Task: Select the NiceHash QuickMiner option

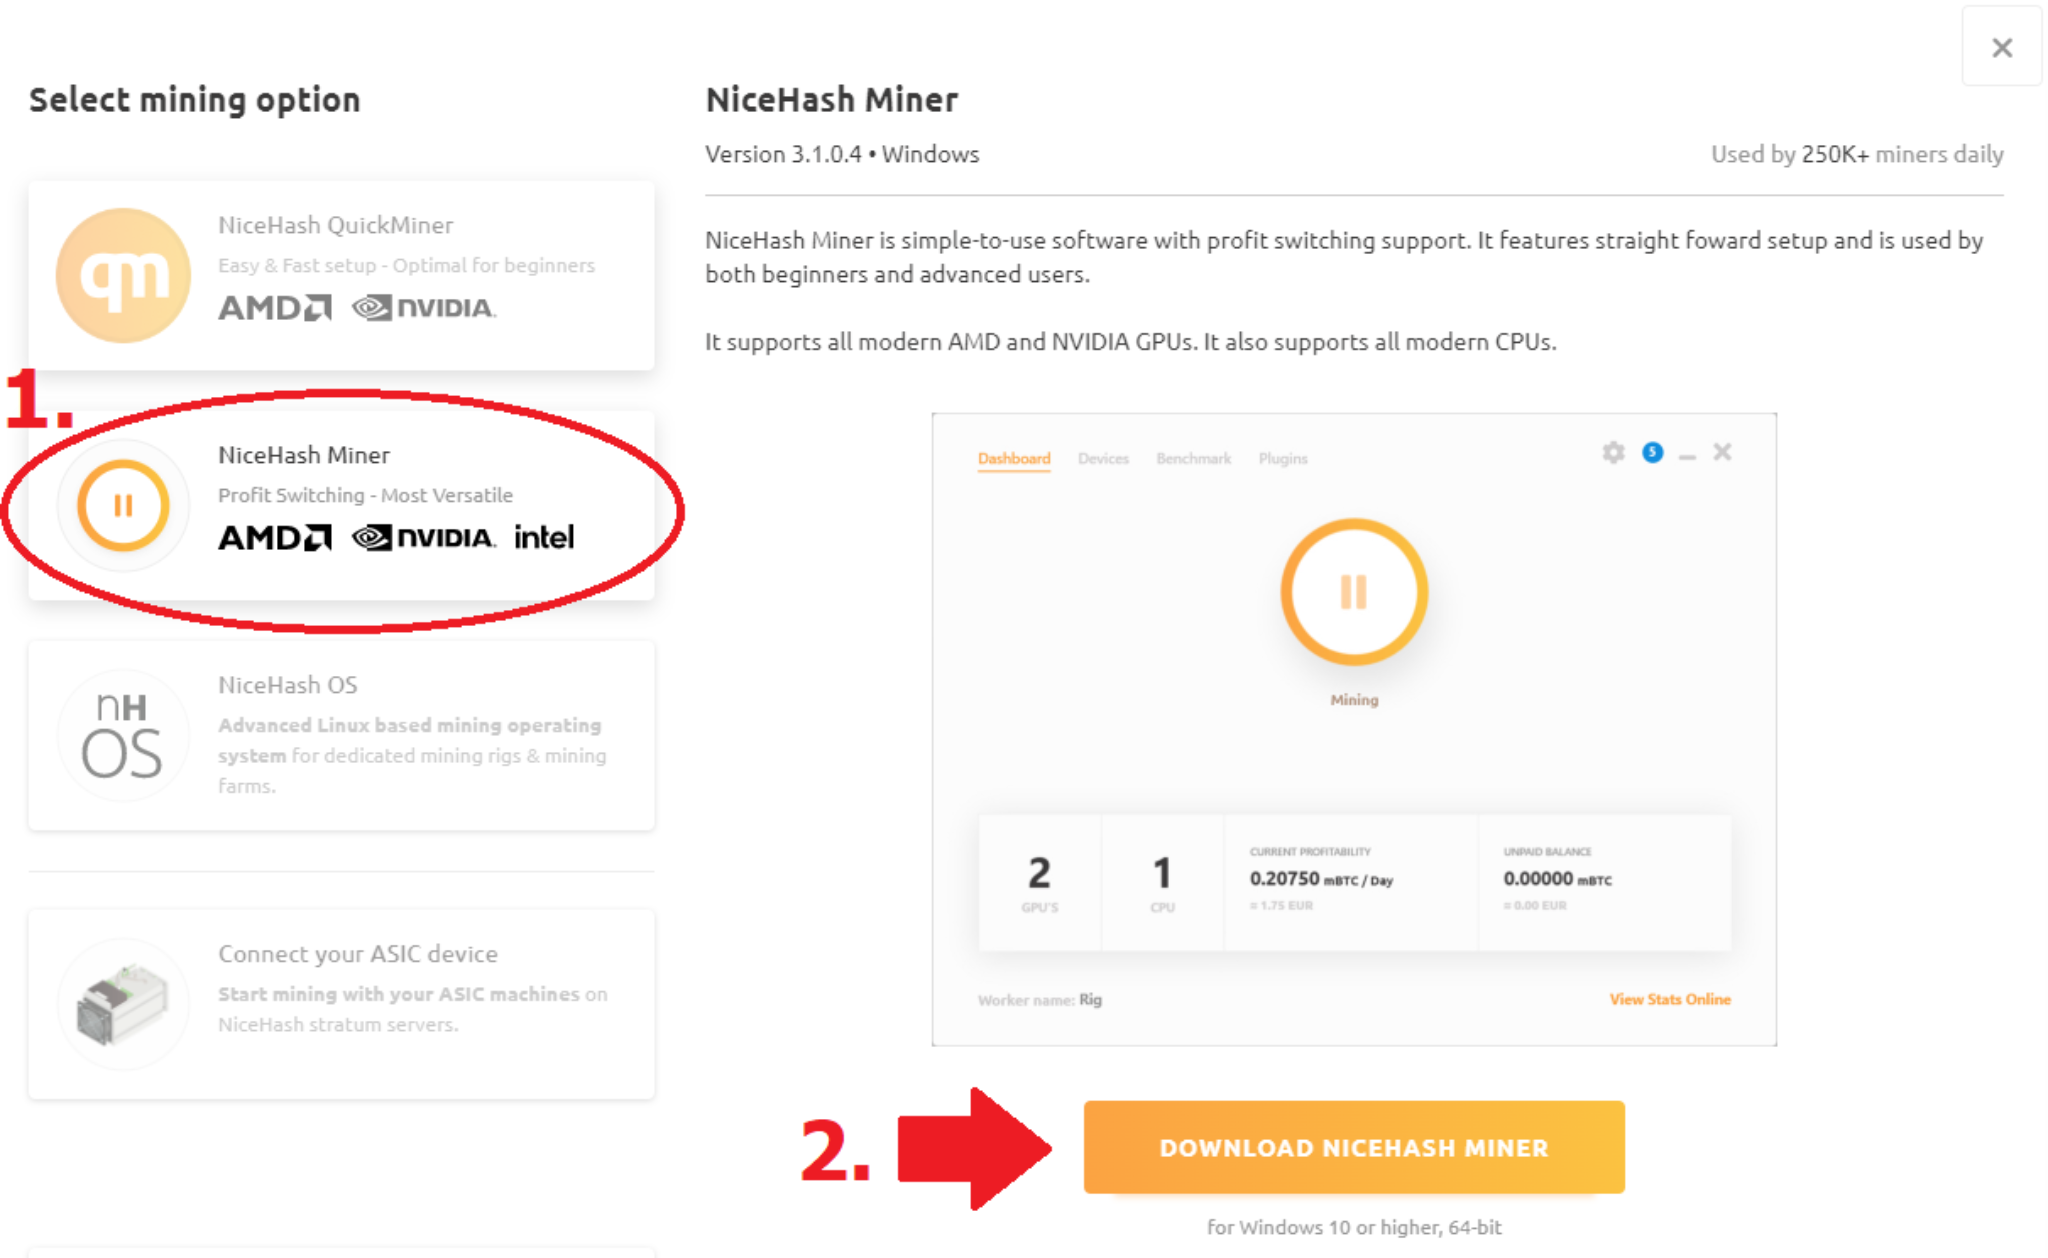Action: tap(335, 225)
